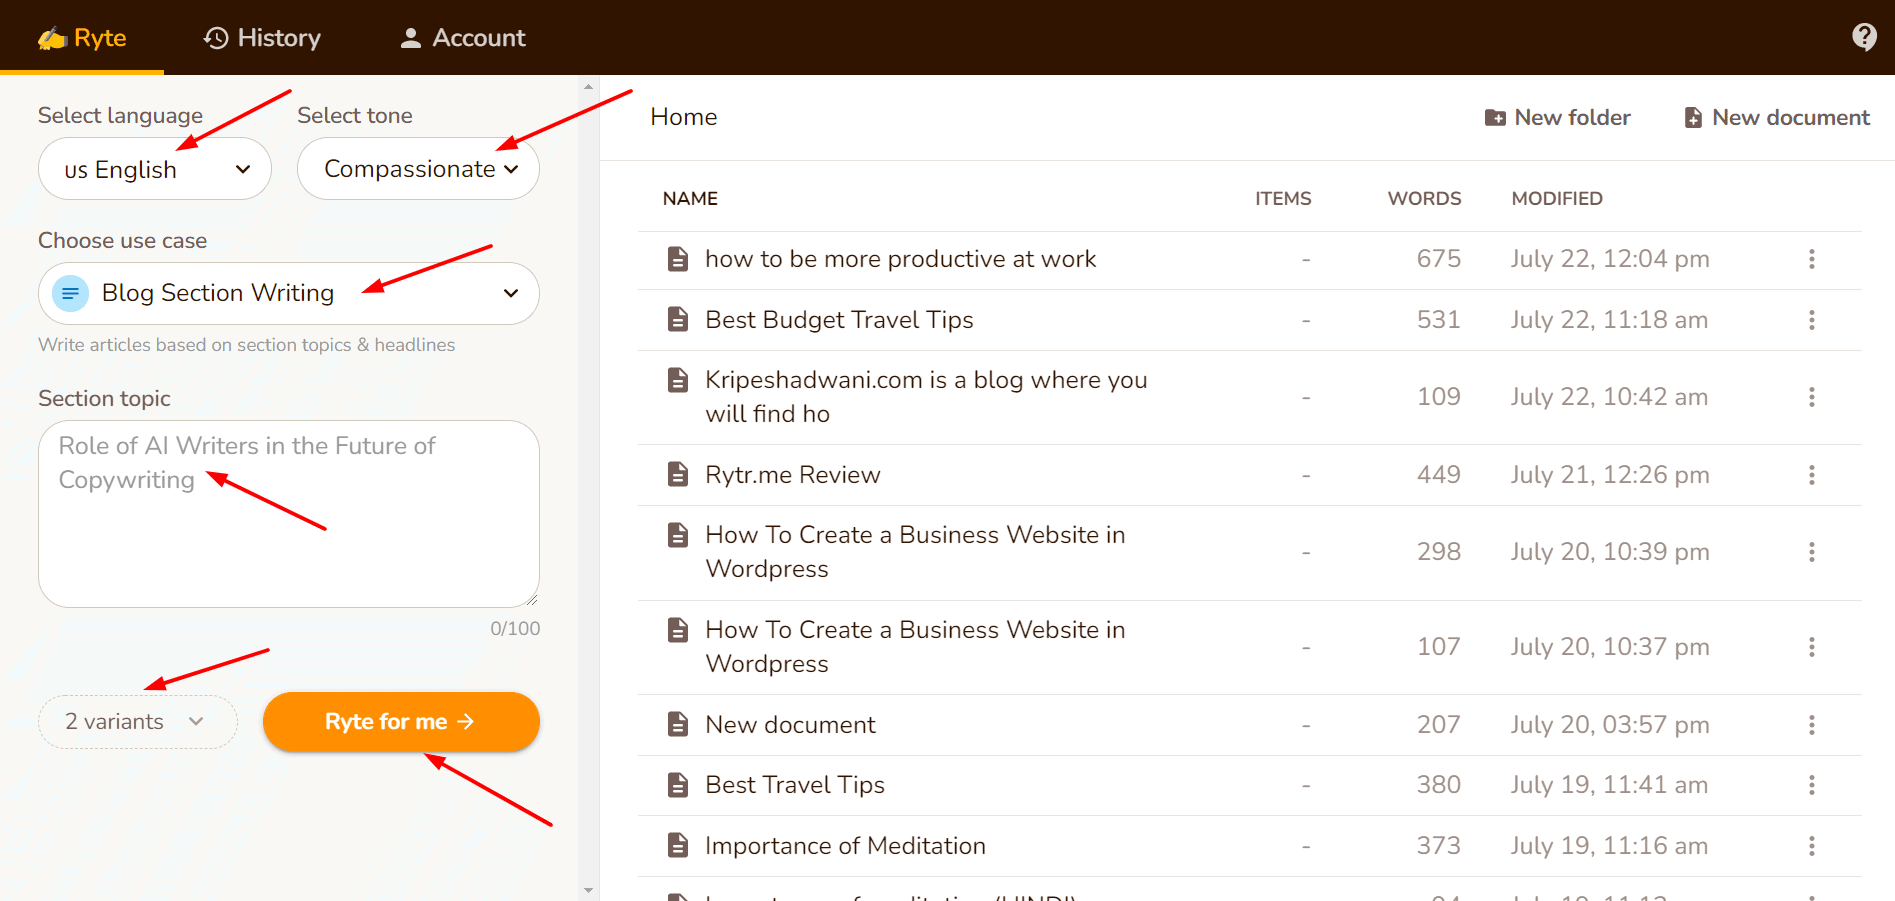The height and width of the screenshot is (901, 1895).
Task: Go to the Account tab
Action: pos(462,38)
